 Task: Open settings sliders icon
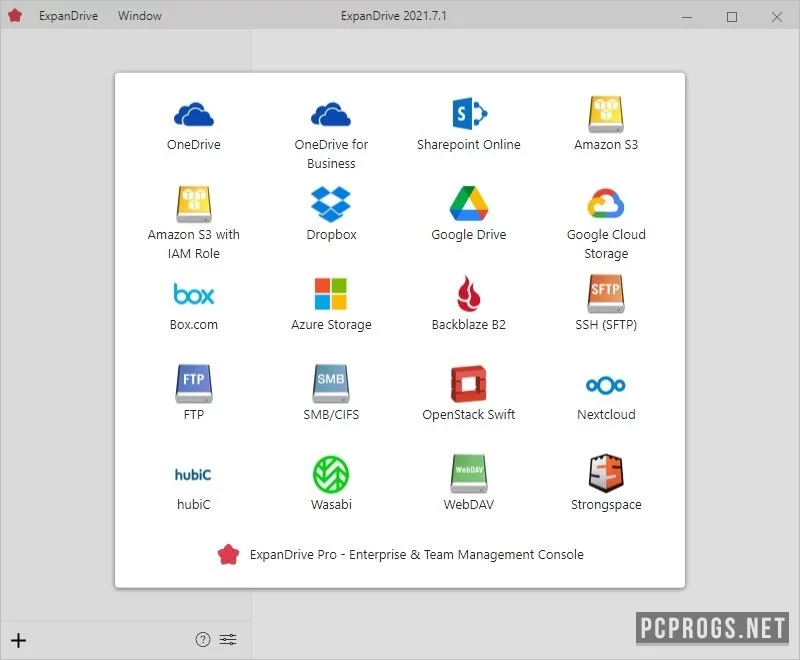click(228, 639)
